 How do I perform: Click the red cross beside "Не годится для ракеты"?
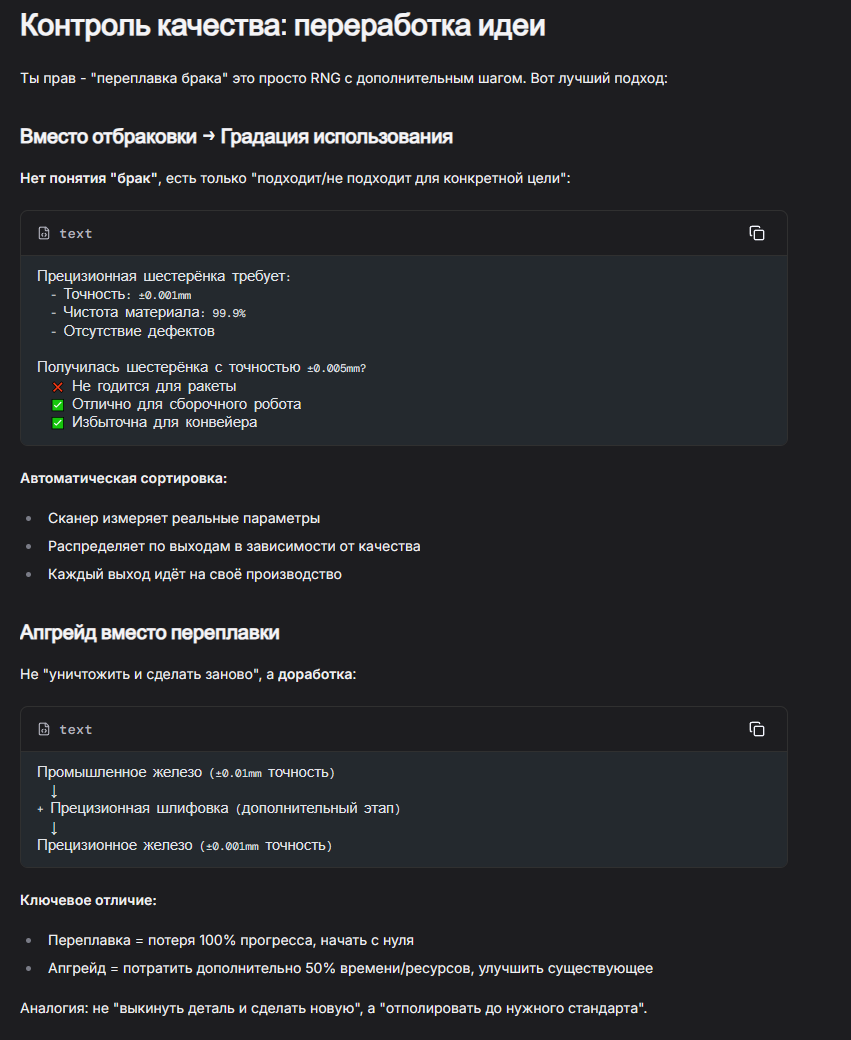coord(57,386)
